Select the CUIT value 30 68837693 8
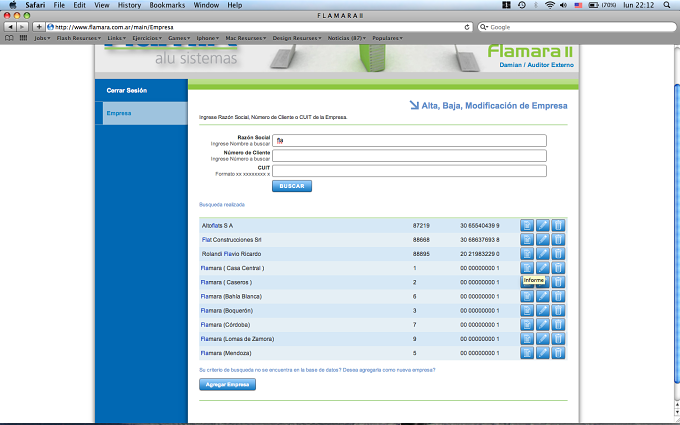The height and width of the screenshot is (425, 680). click(480, 240)
